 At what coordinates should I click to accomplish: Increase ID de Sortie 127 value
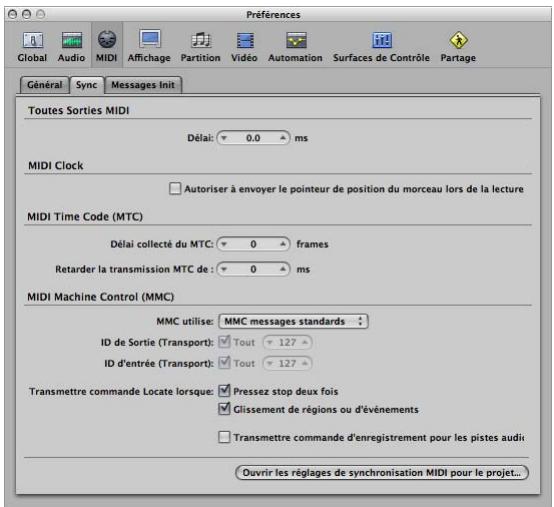click(x=305, y=342)
